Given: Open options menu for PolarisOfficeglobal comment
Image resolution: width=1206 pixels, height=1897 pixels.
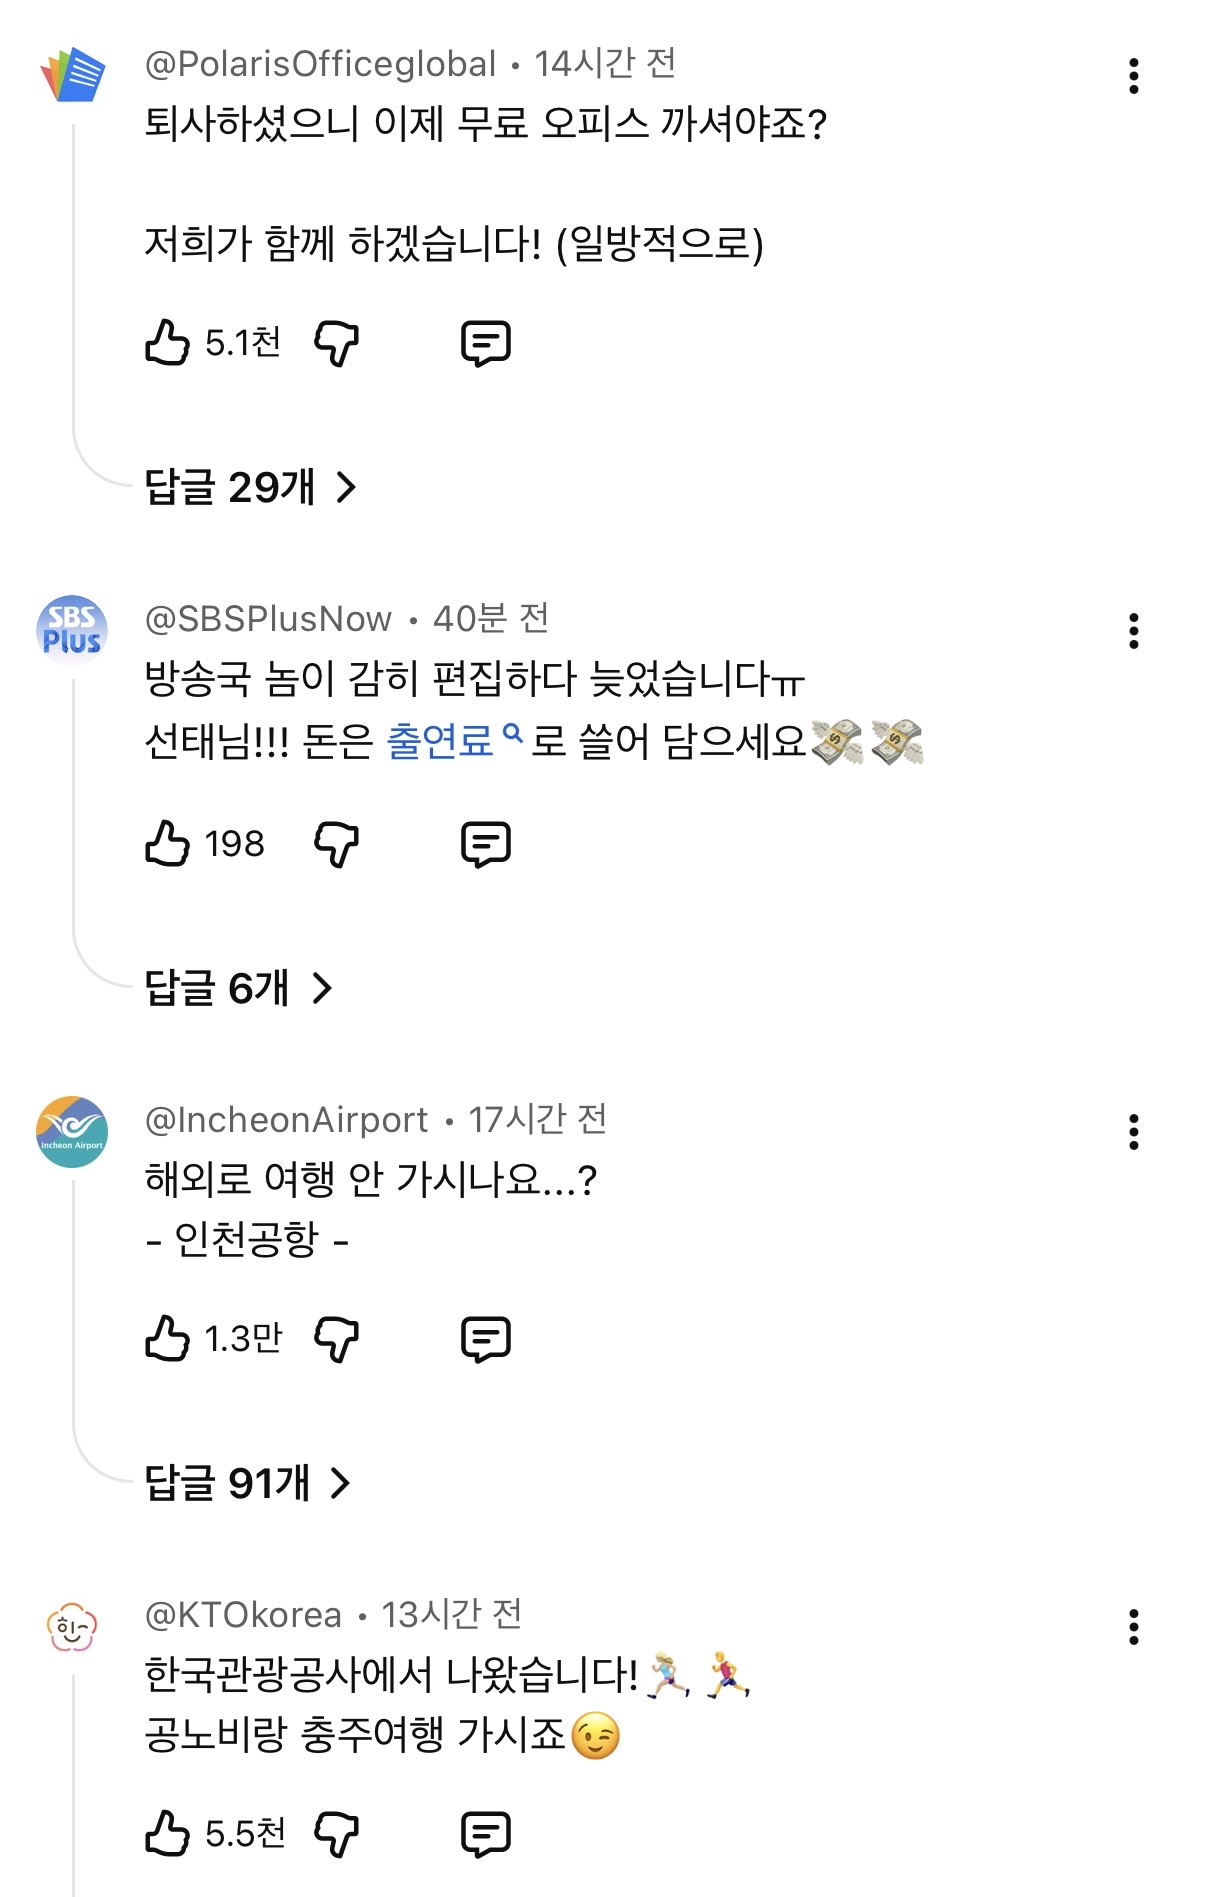Looking at the screenshot, I should 1133,76.
